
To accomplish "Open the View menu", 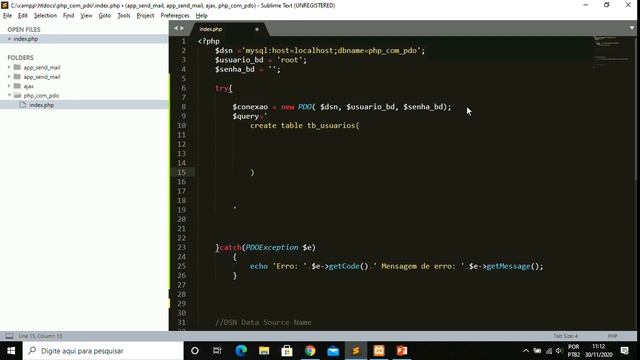I will coord(86,16).
